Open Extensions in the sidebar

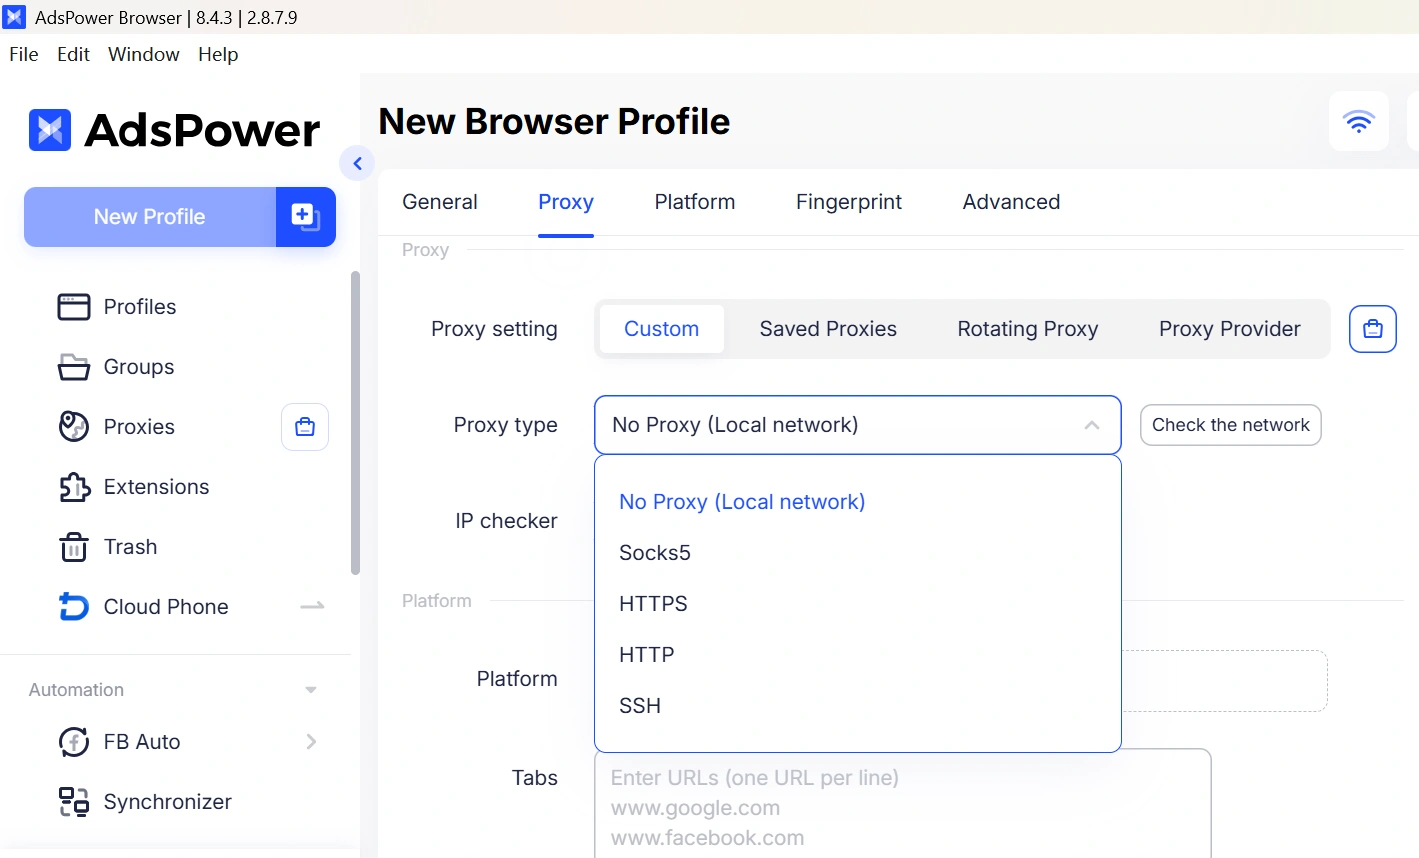tap(156, 487)
